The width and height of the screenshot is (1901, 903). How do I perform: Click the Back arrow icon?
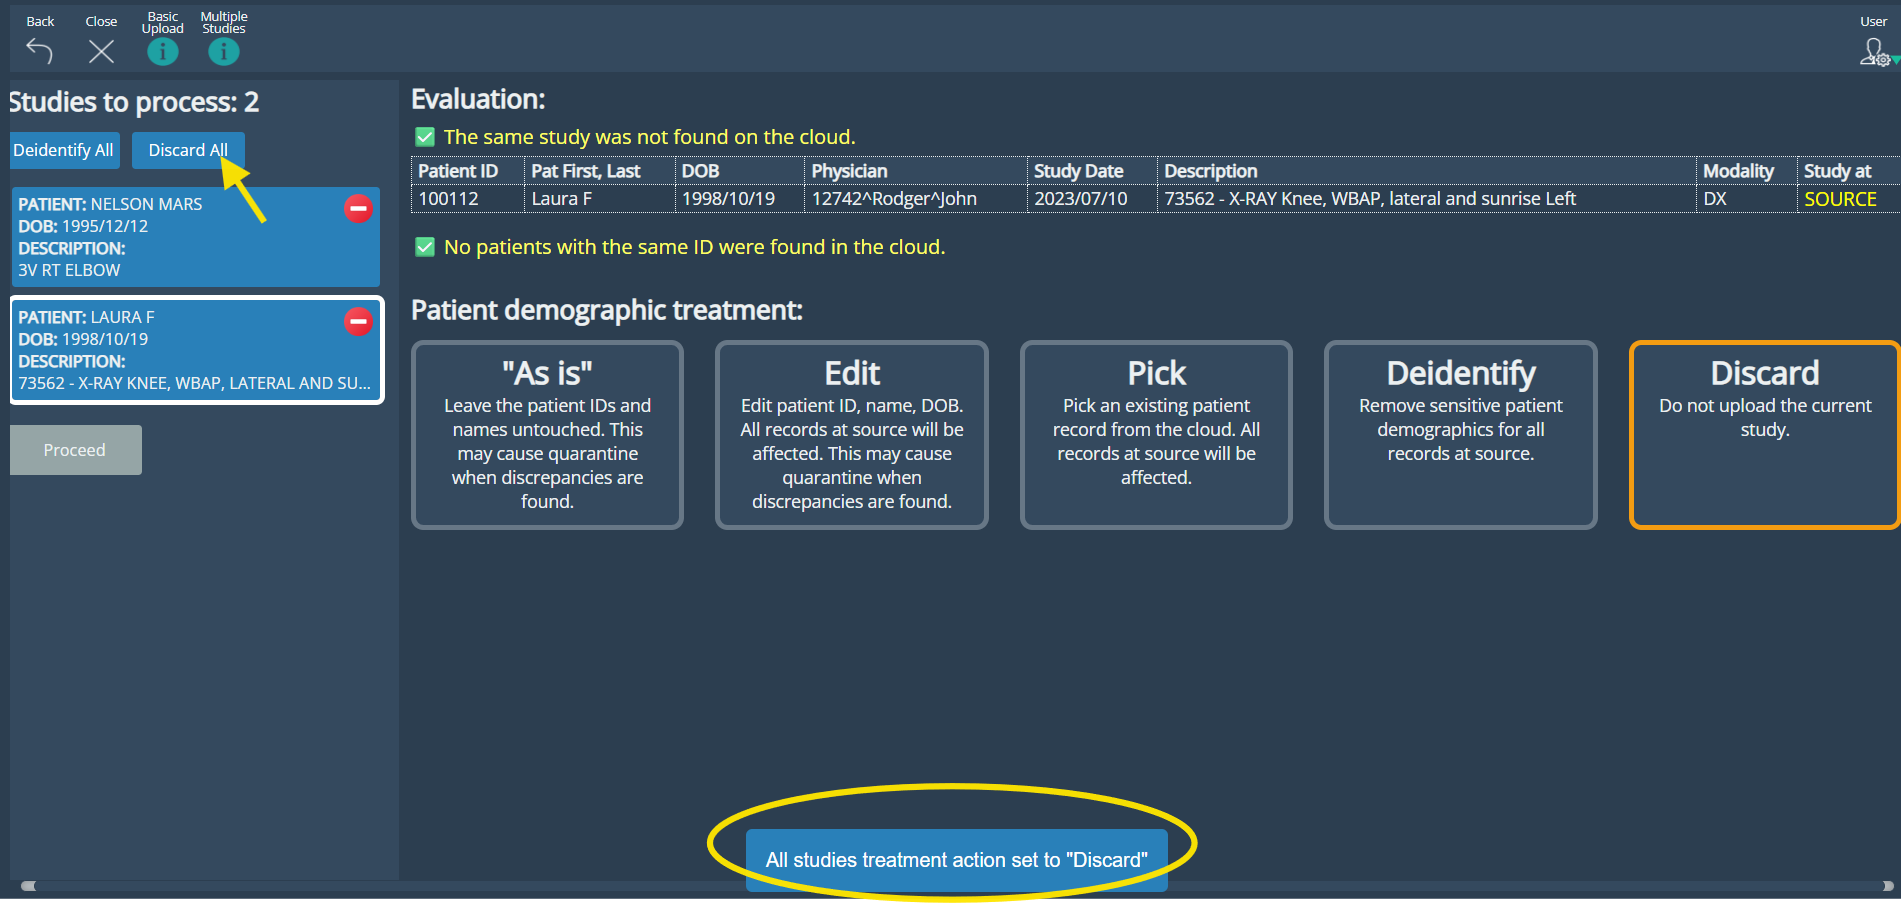click(x=39, y=51)
